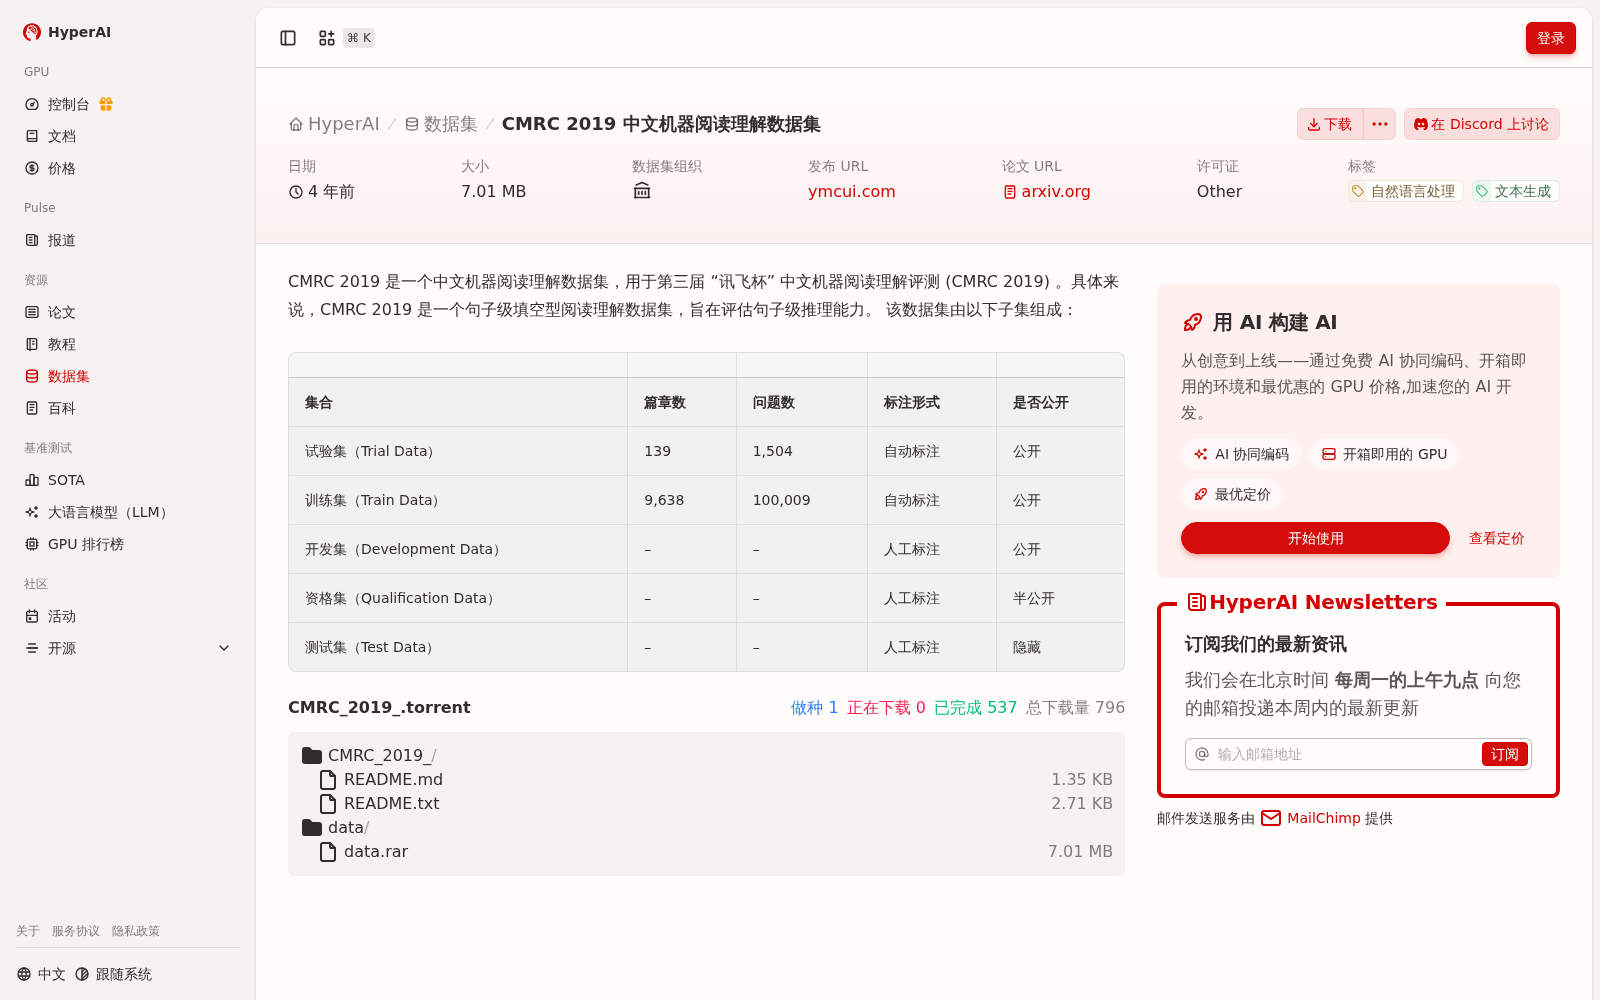Open the three-dots more options menu
Viewport: 1600px width, 1000px height.
point(1380,124)
